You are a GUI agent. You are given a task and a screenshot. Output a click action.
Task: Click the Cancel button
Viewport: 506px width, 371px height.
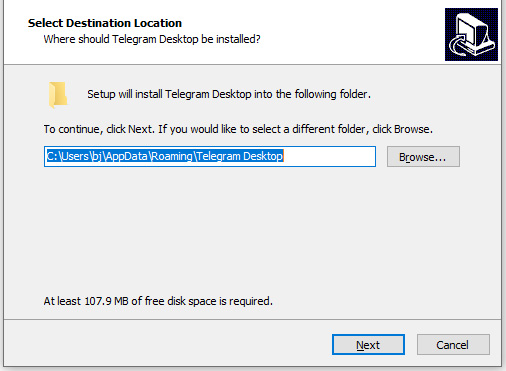click(453, 345)
